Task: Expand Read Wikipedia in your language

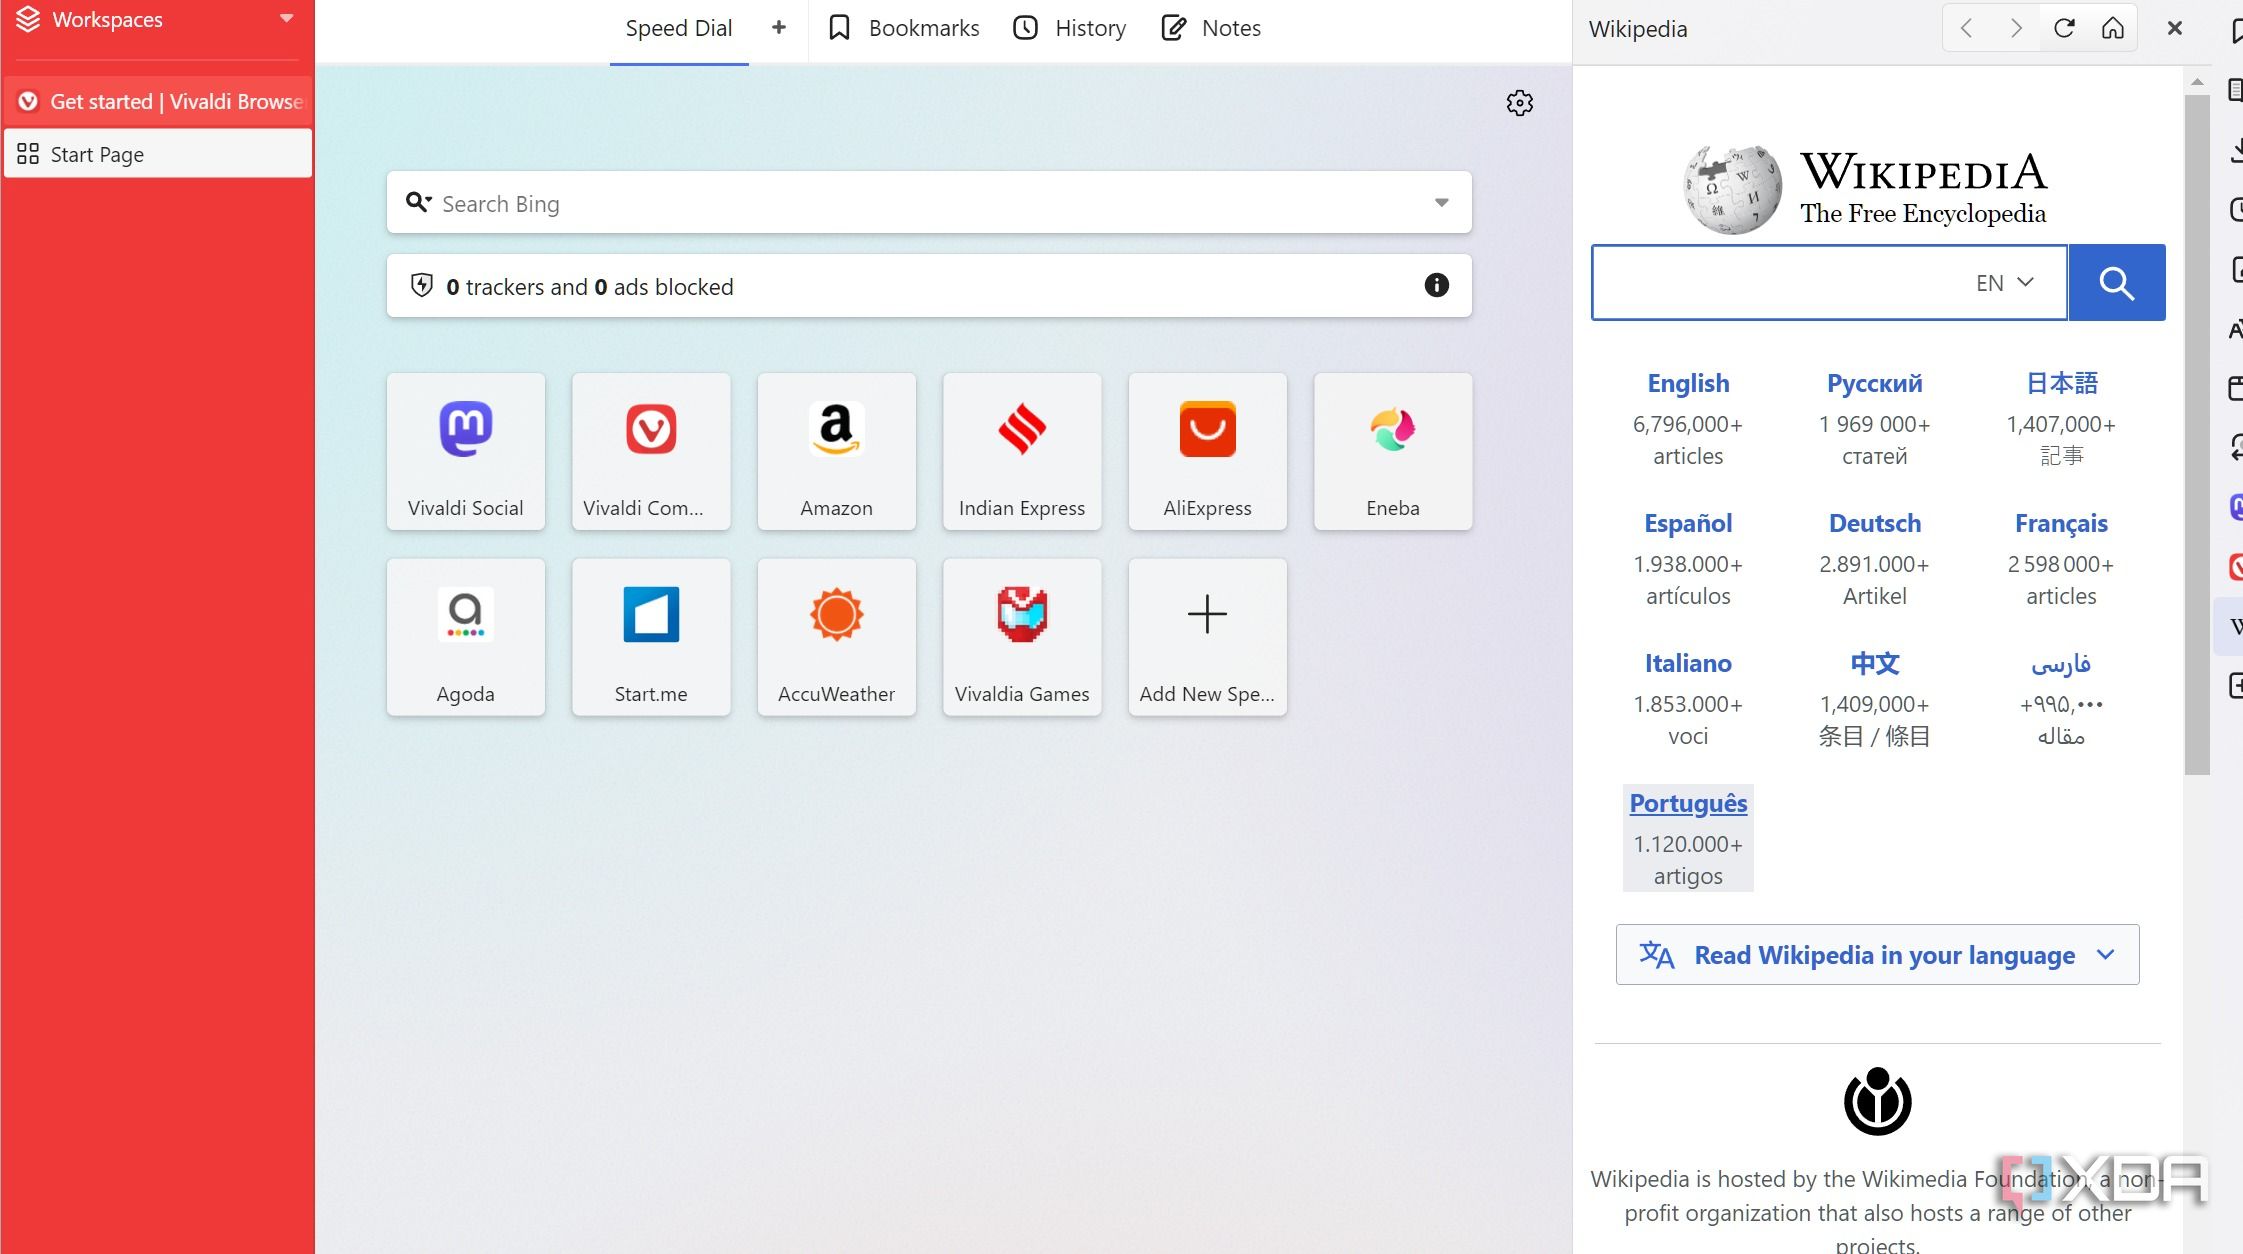Action: (1877, 955)
